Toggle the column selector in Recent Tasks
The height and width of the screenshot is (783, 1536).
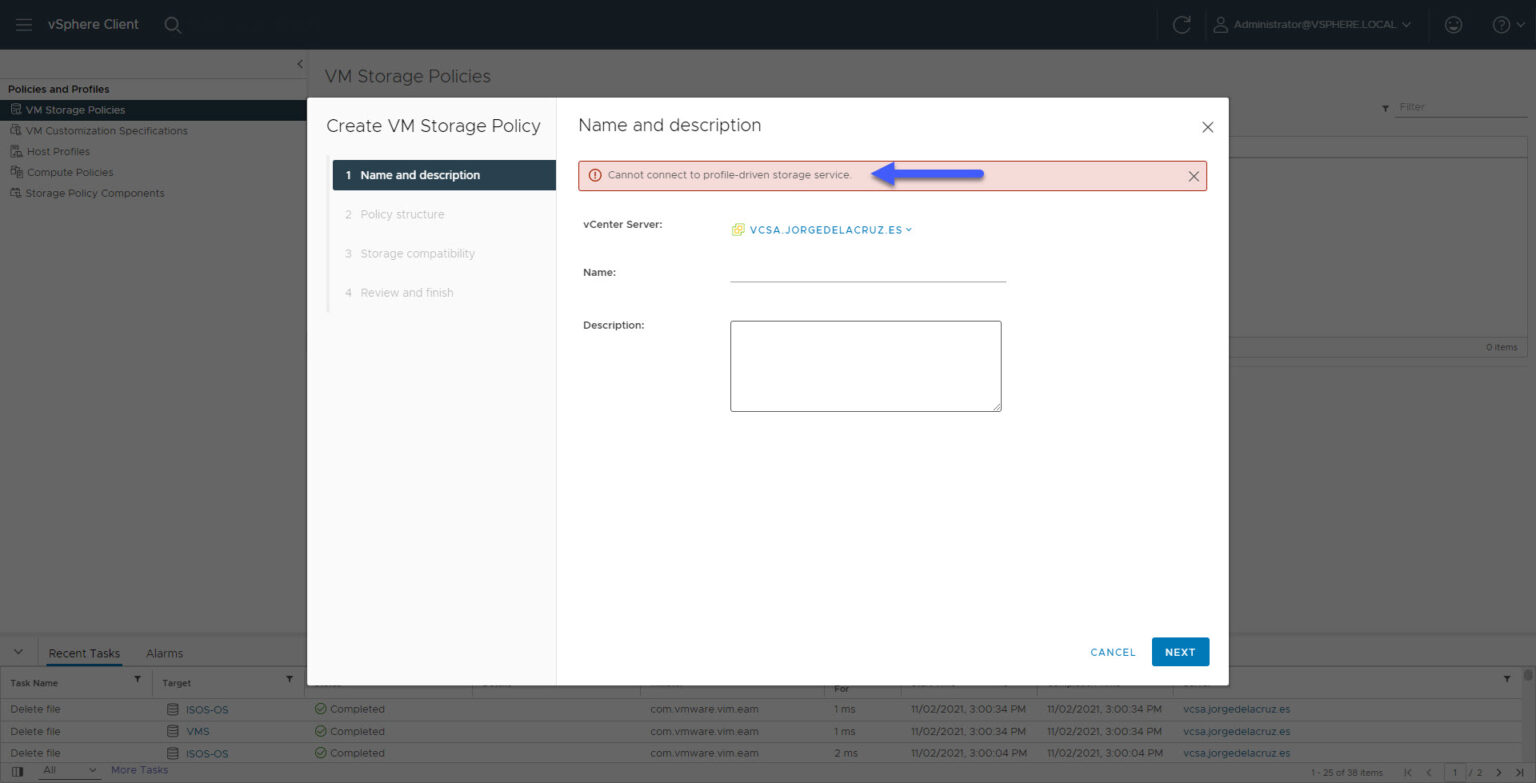pos(18,769)
